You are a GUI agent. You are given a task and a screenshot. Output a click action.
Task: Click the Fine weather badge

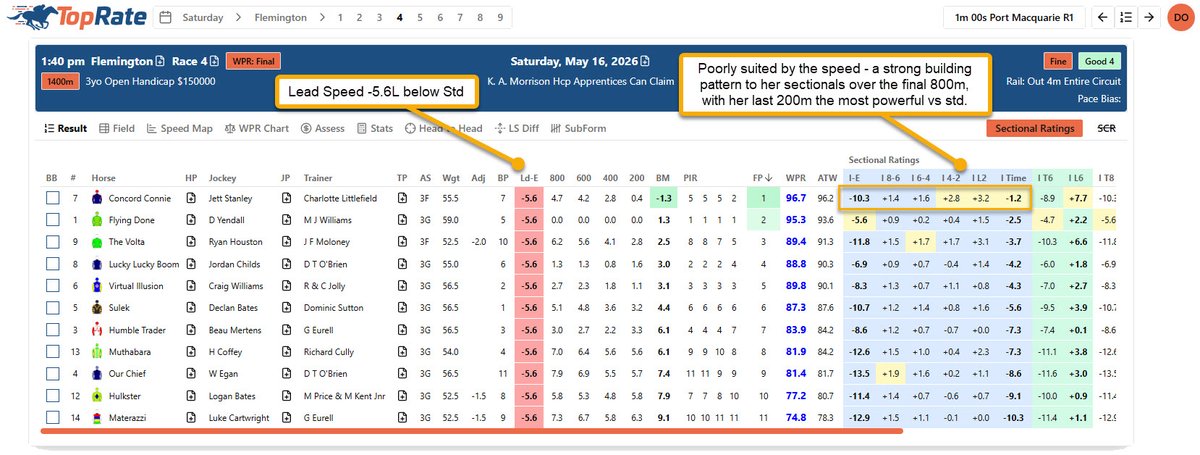pos(1057,61)
